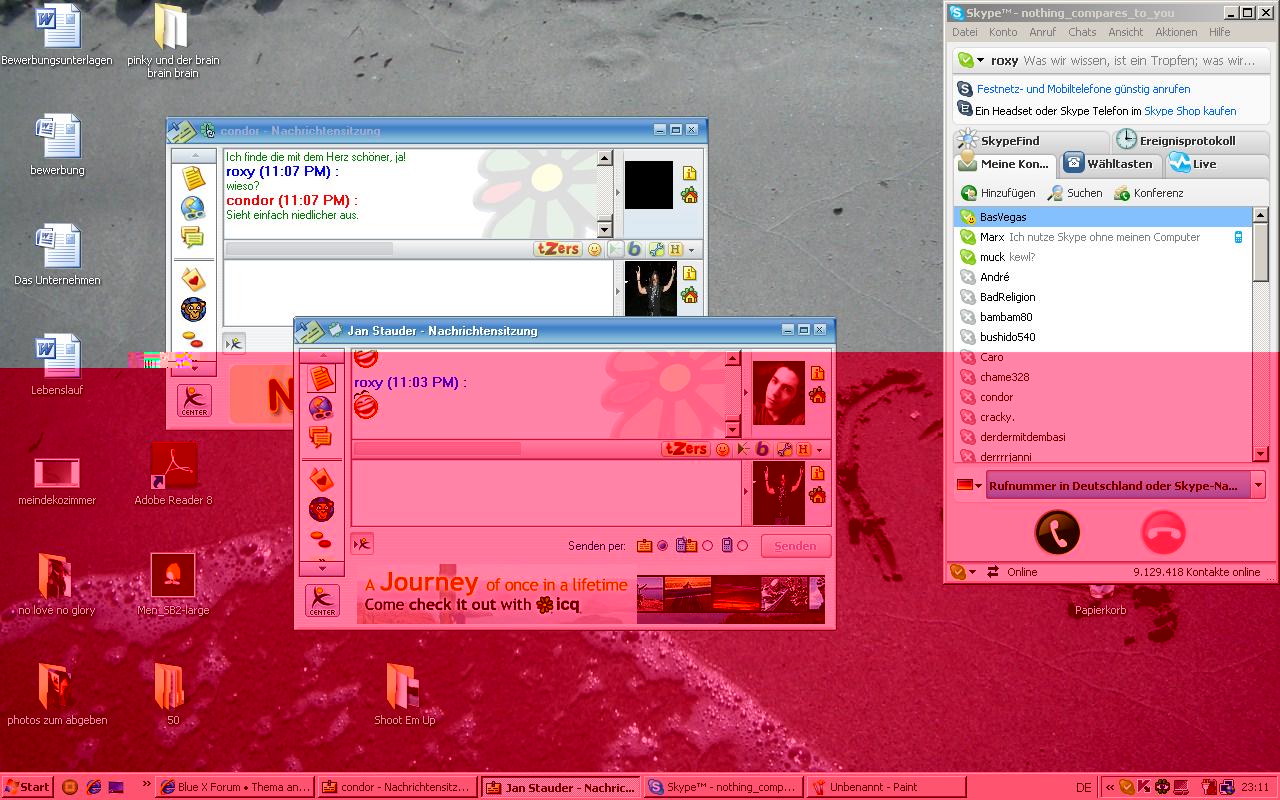Select the first Senden per radio option

(662, 546)
